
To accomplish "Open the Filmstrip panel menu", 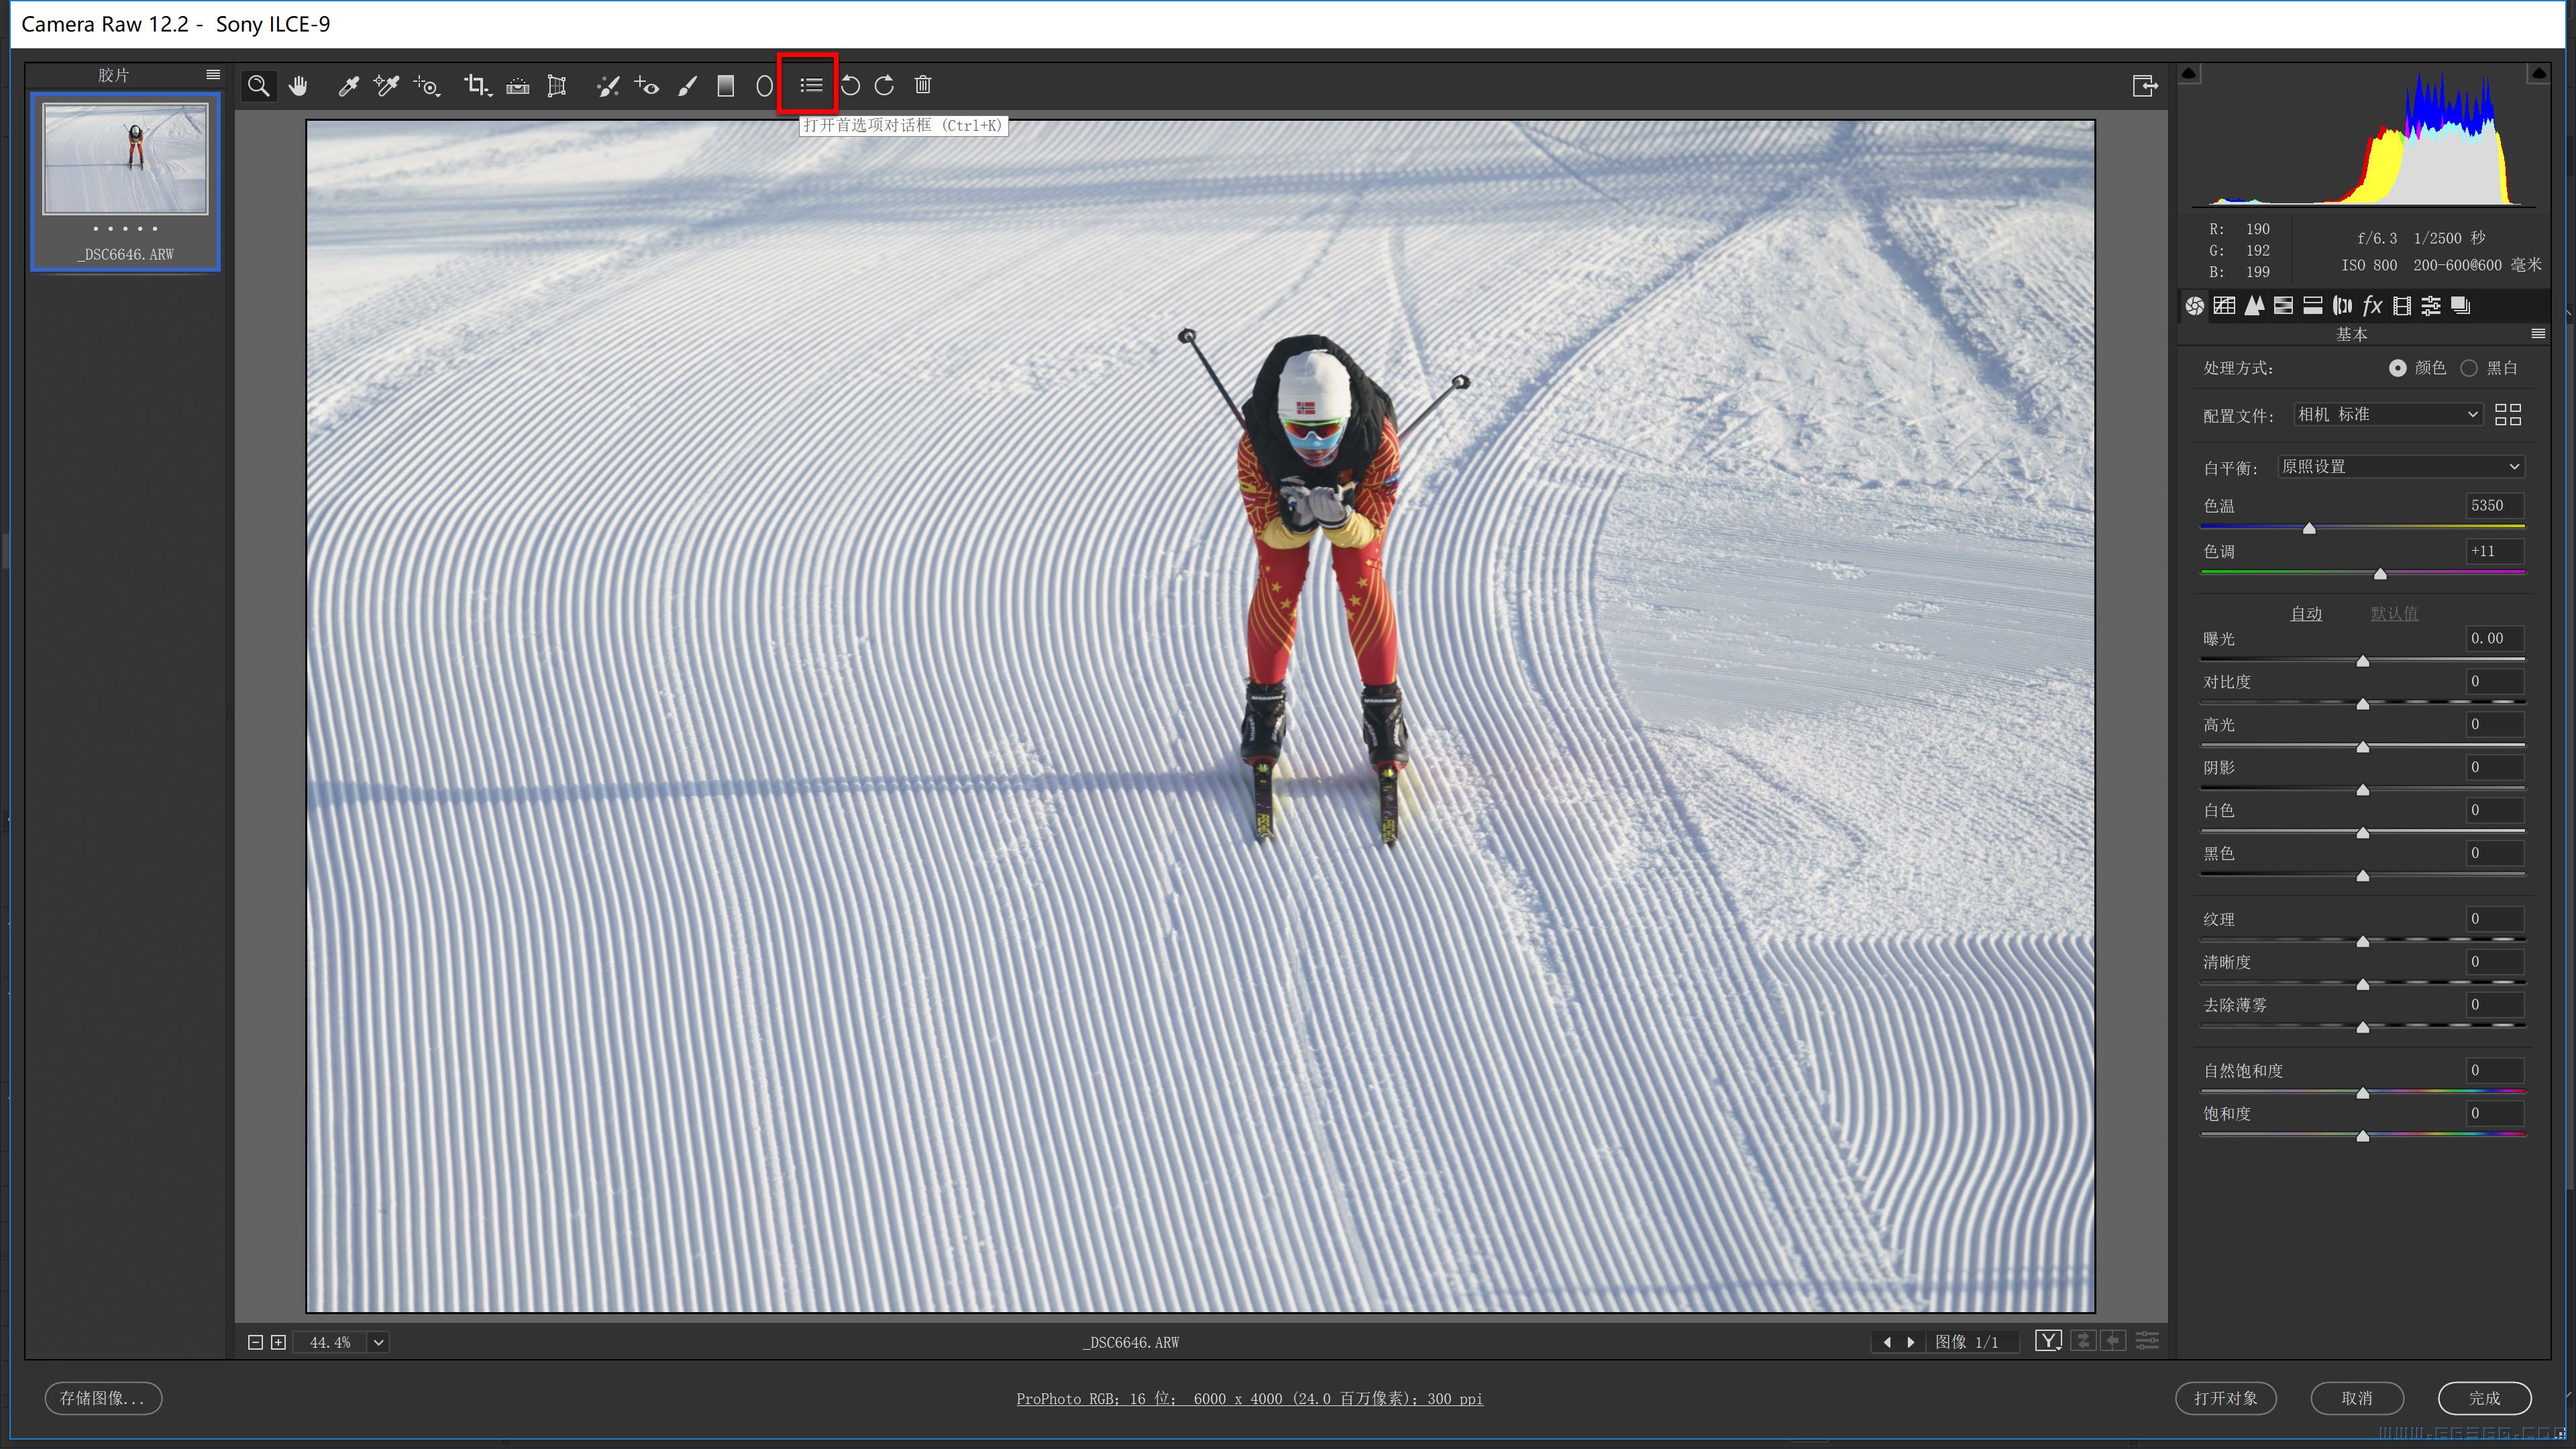I will click(212, 75).
